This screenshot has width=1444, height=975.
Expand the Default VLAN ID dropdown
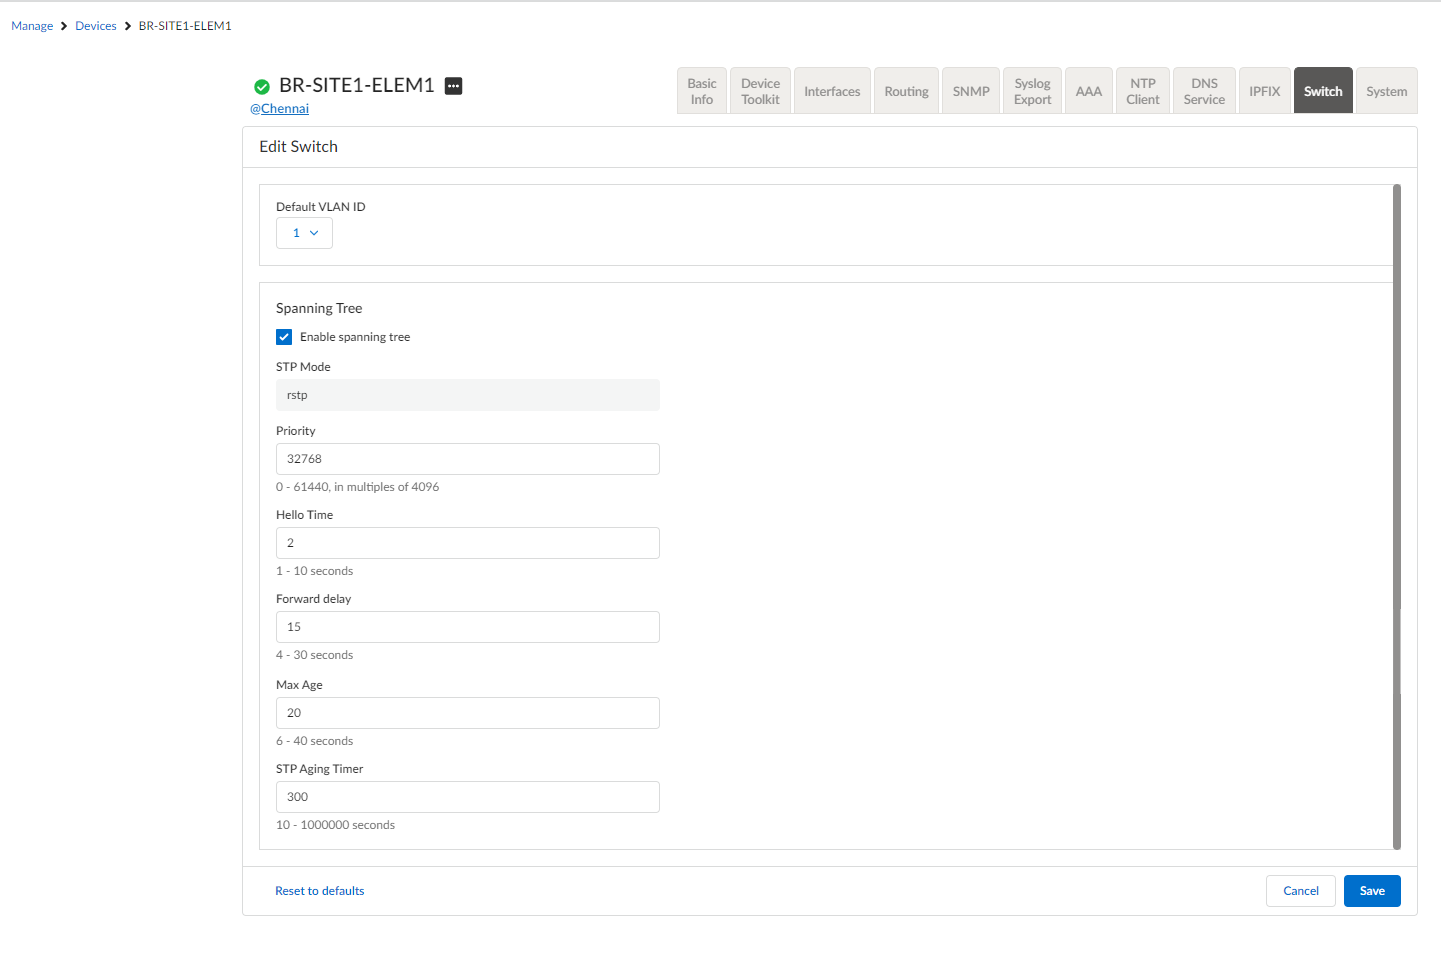coord(304,233)
